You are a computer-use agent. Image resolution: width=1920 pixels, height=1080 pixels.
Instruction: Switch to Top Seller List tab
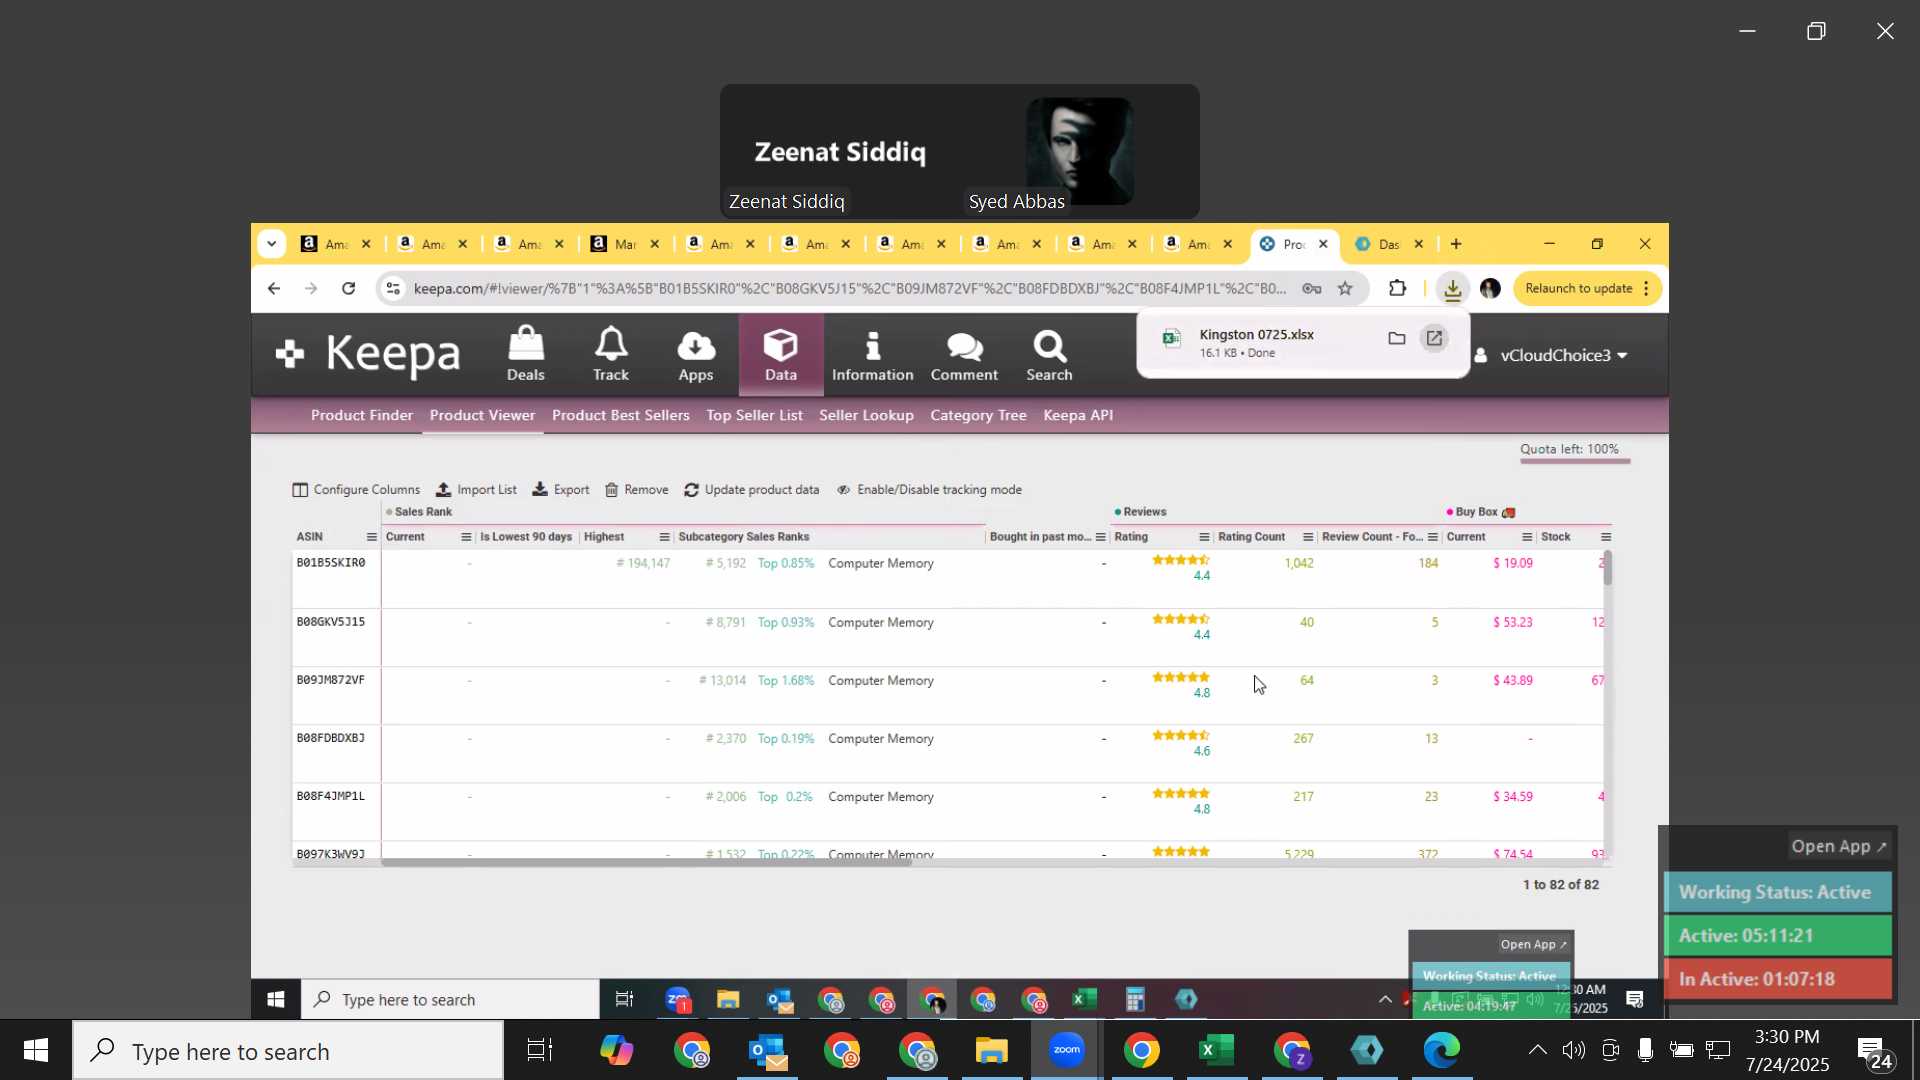tap(754, 415)
